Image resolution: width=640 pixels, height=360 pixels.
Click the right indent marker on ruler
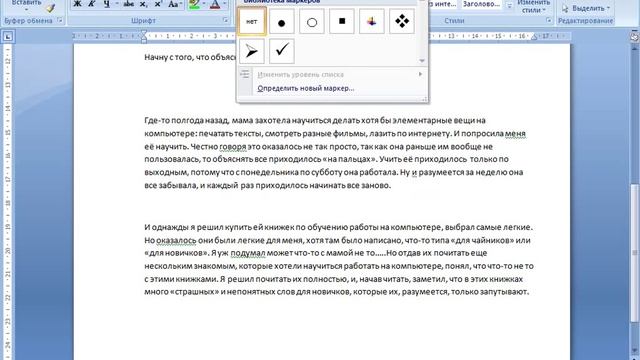pyautogui.click(x=534, y=38)
